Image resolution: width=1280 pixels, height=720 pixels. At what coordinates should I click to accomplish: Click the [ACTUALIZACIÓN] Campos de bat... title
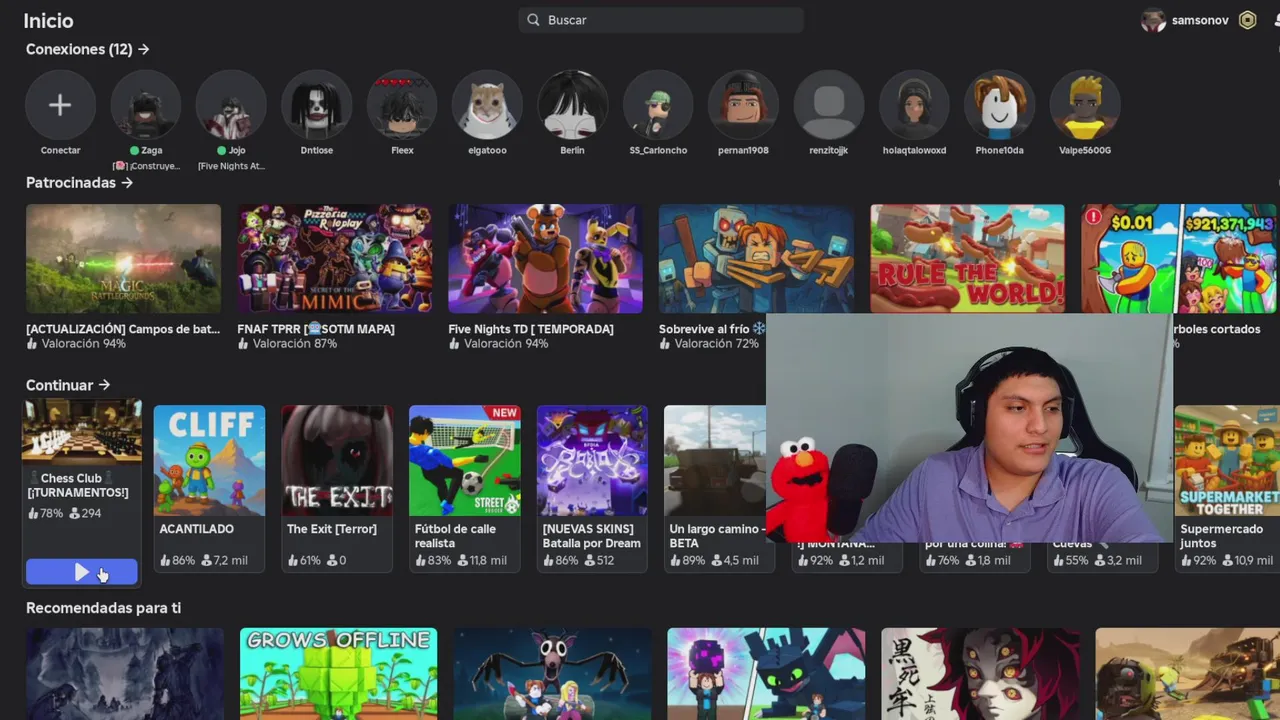123,329
